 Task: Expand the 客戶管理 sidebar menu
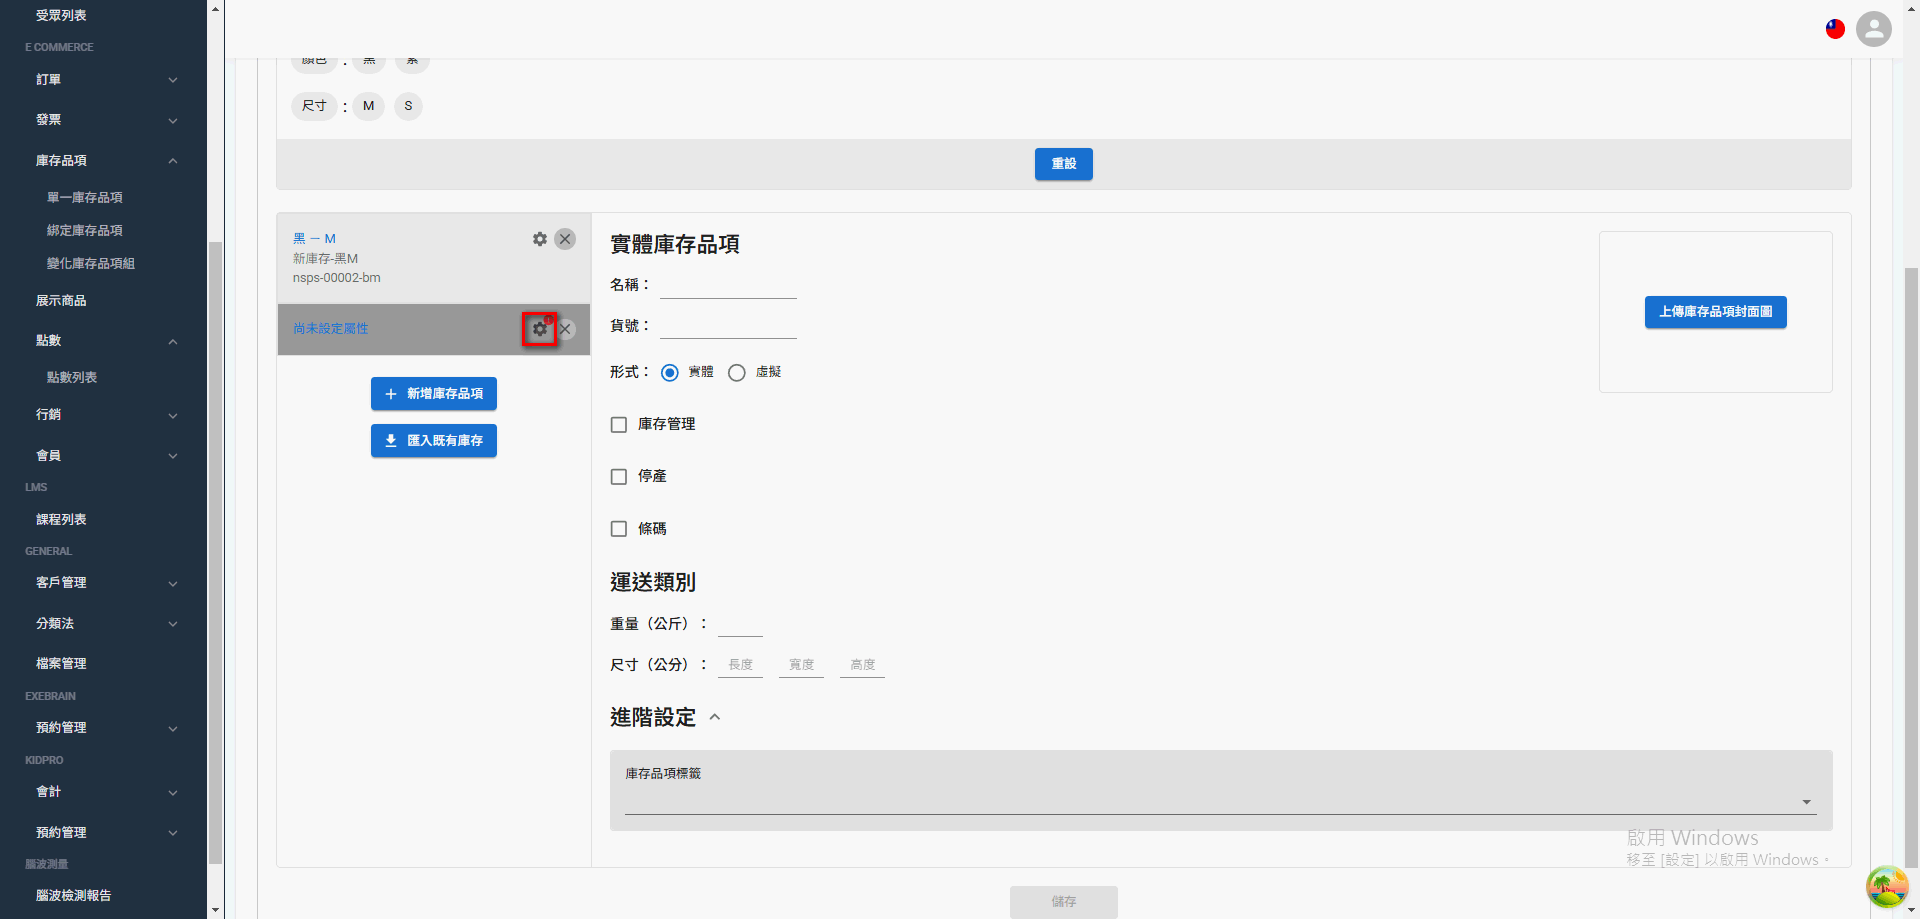(173, 583)
